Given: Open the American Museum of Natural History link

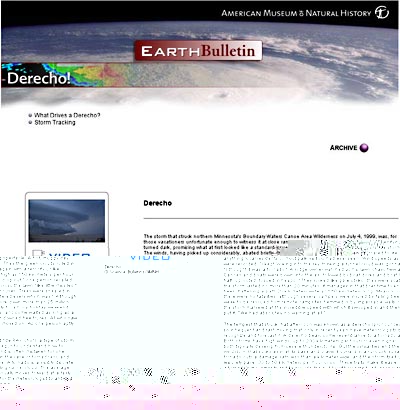Looking at the screenshot, I should coord(296,13).
